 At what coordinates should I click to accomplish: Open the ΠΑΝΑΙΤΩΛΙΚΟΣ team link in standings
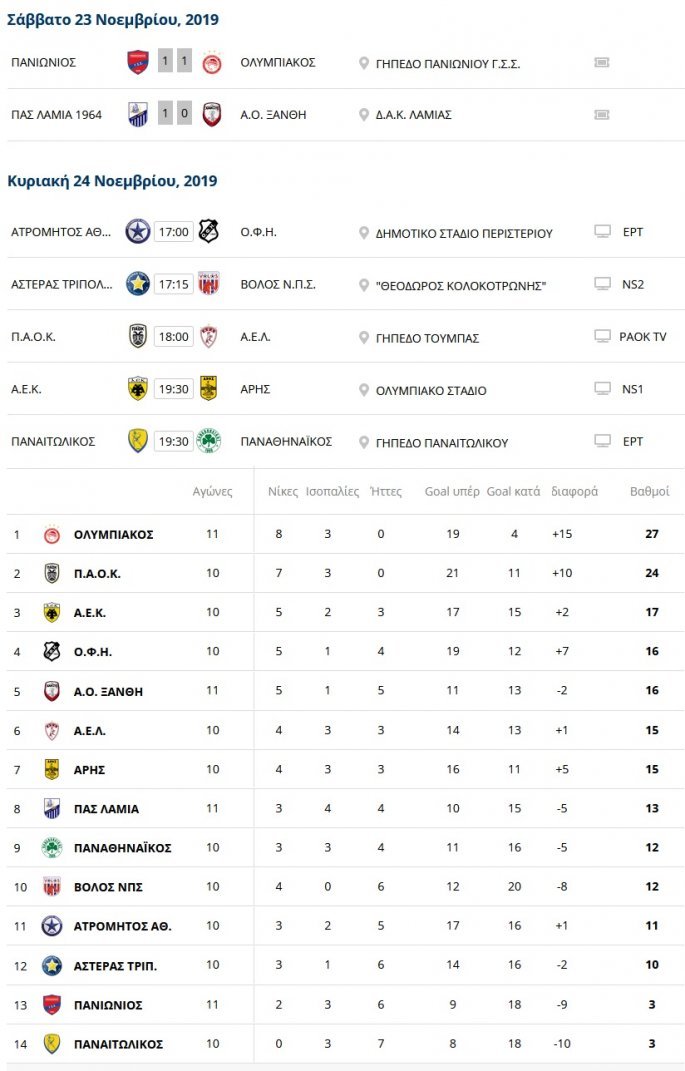[x=118, y=1044]
